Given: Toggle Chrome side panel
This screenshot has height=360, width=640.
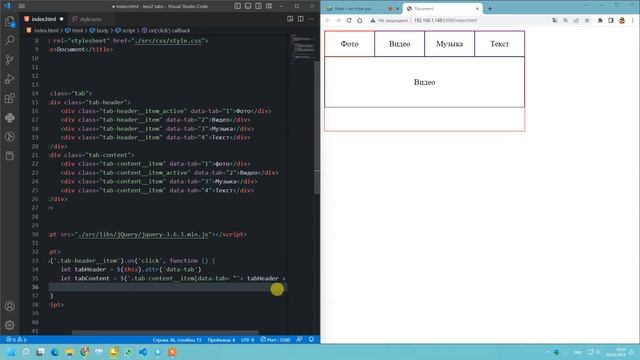Looking at the screenshot, I should pyautogui.click(x=611, y=20).
